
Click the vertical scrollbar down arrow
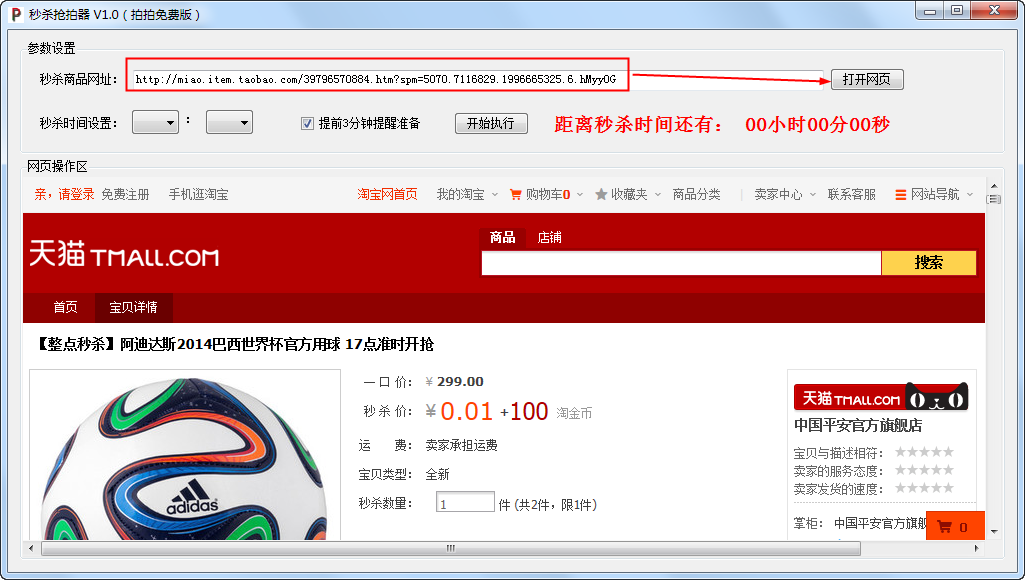[994, 532]
